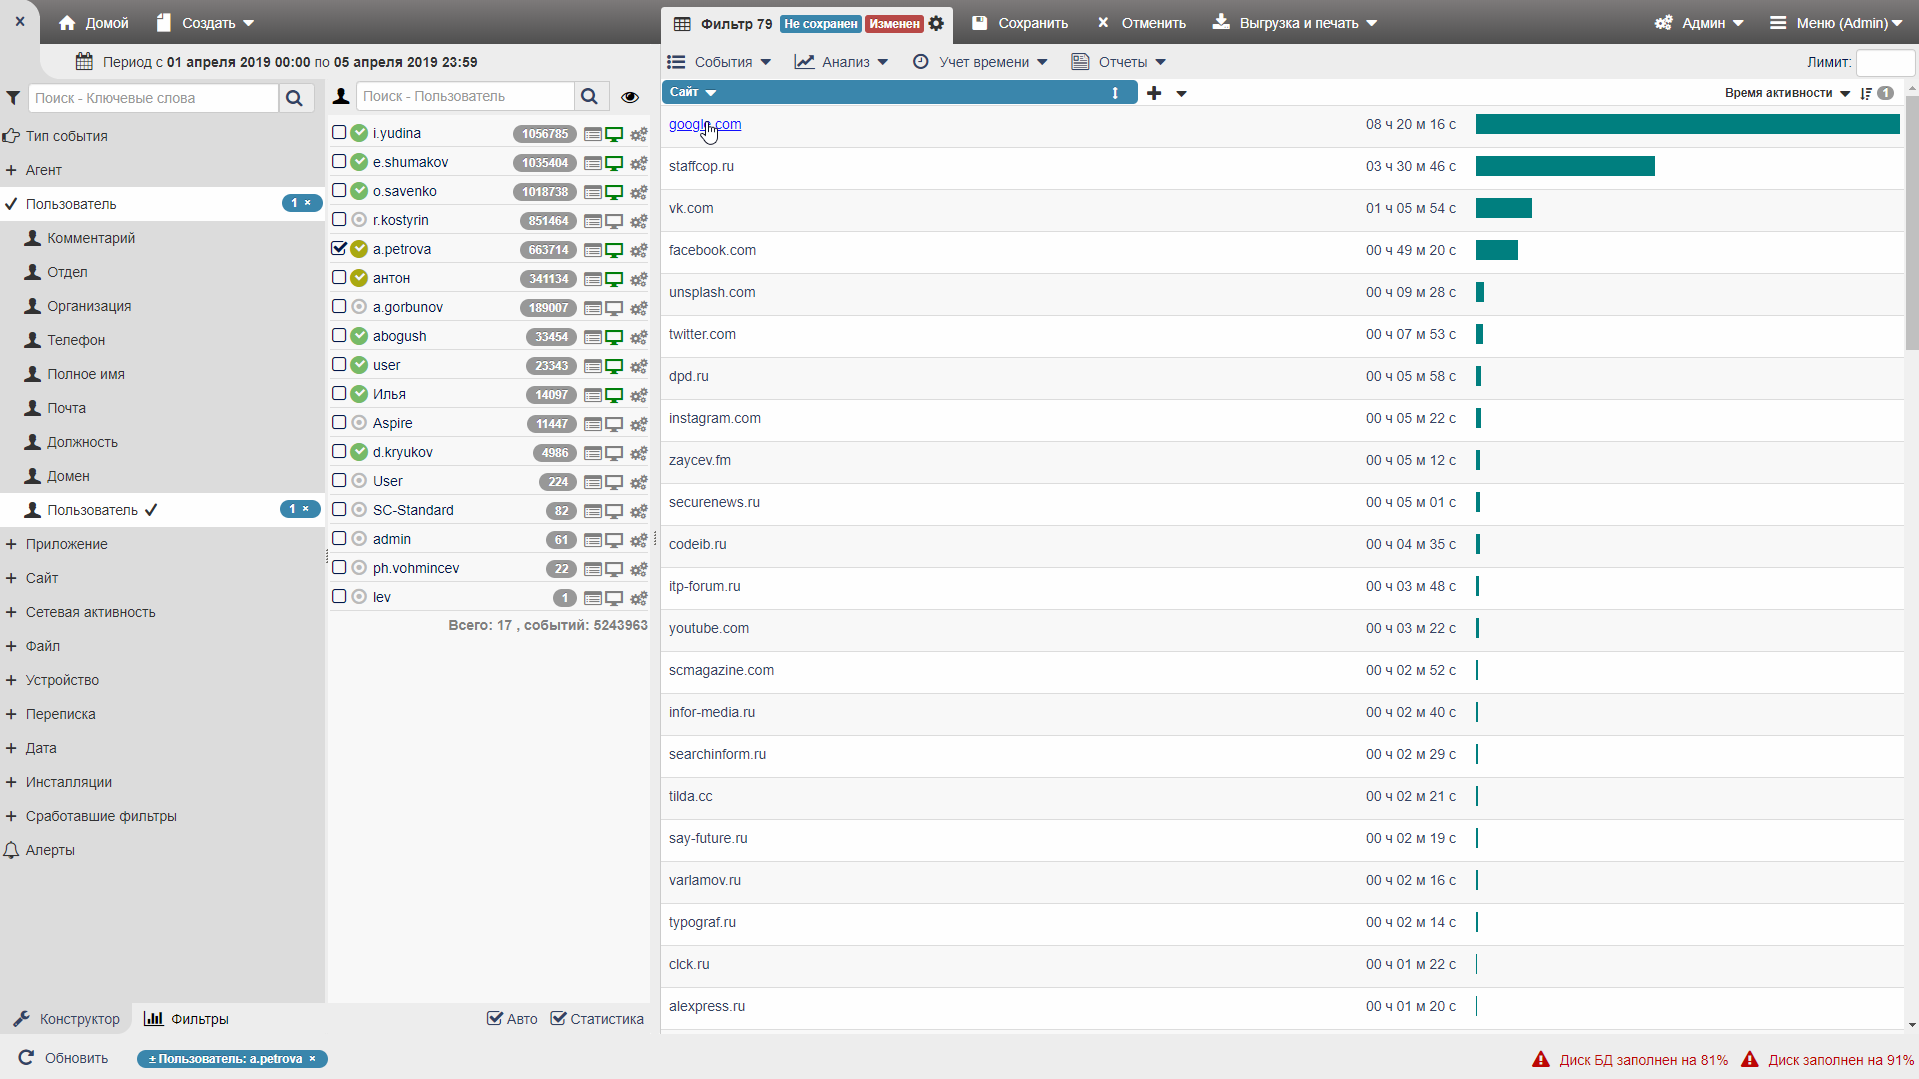Check the e.shumakov user checkbox
The width and height of the screenshot is (1919, 1079).
click(x=339, y=161)
